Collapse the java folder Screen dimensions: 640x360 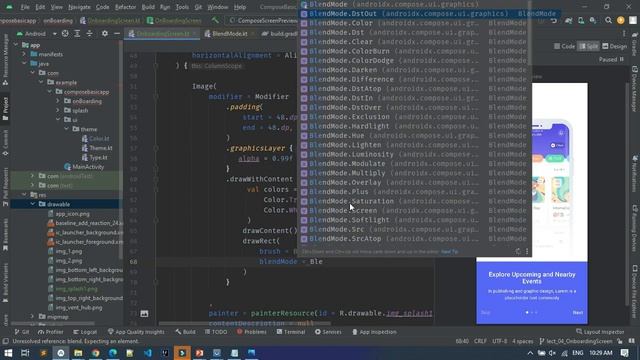pos(24,64)
